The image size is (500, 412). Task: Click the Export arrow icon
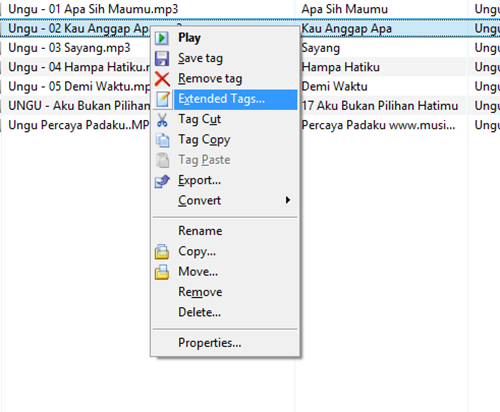point(162,181)
